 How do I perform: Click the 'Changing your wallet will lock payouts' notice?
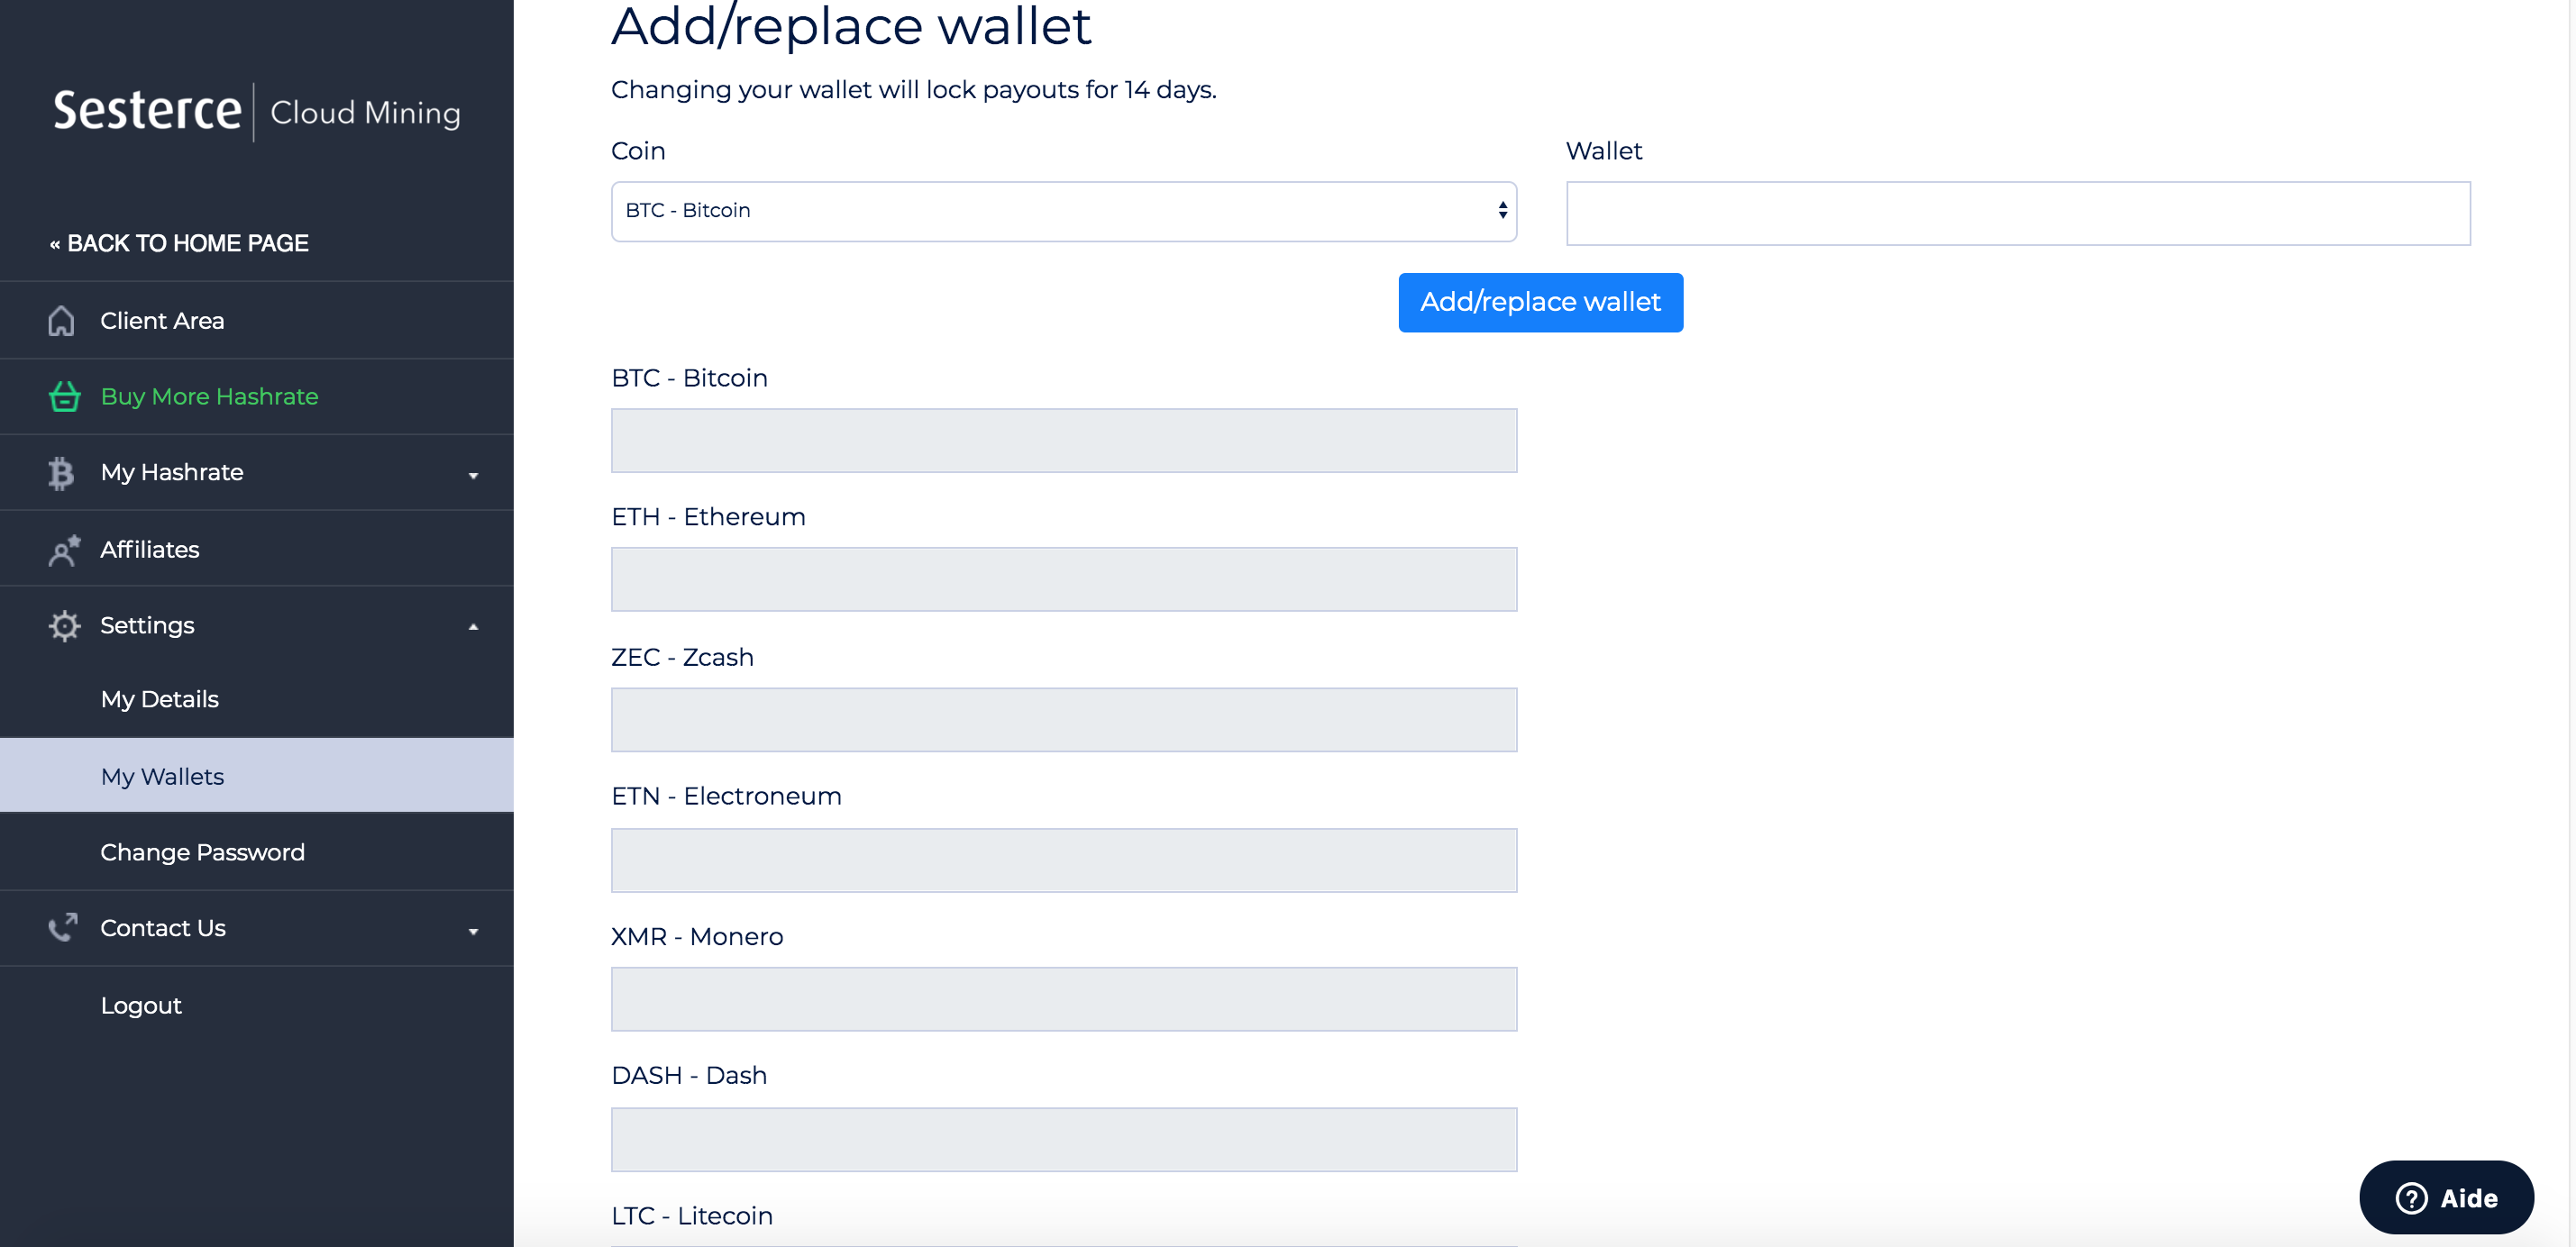coord(913,90)
